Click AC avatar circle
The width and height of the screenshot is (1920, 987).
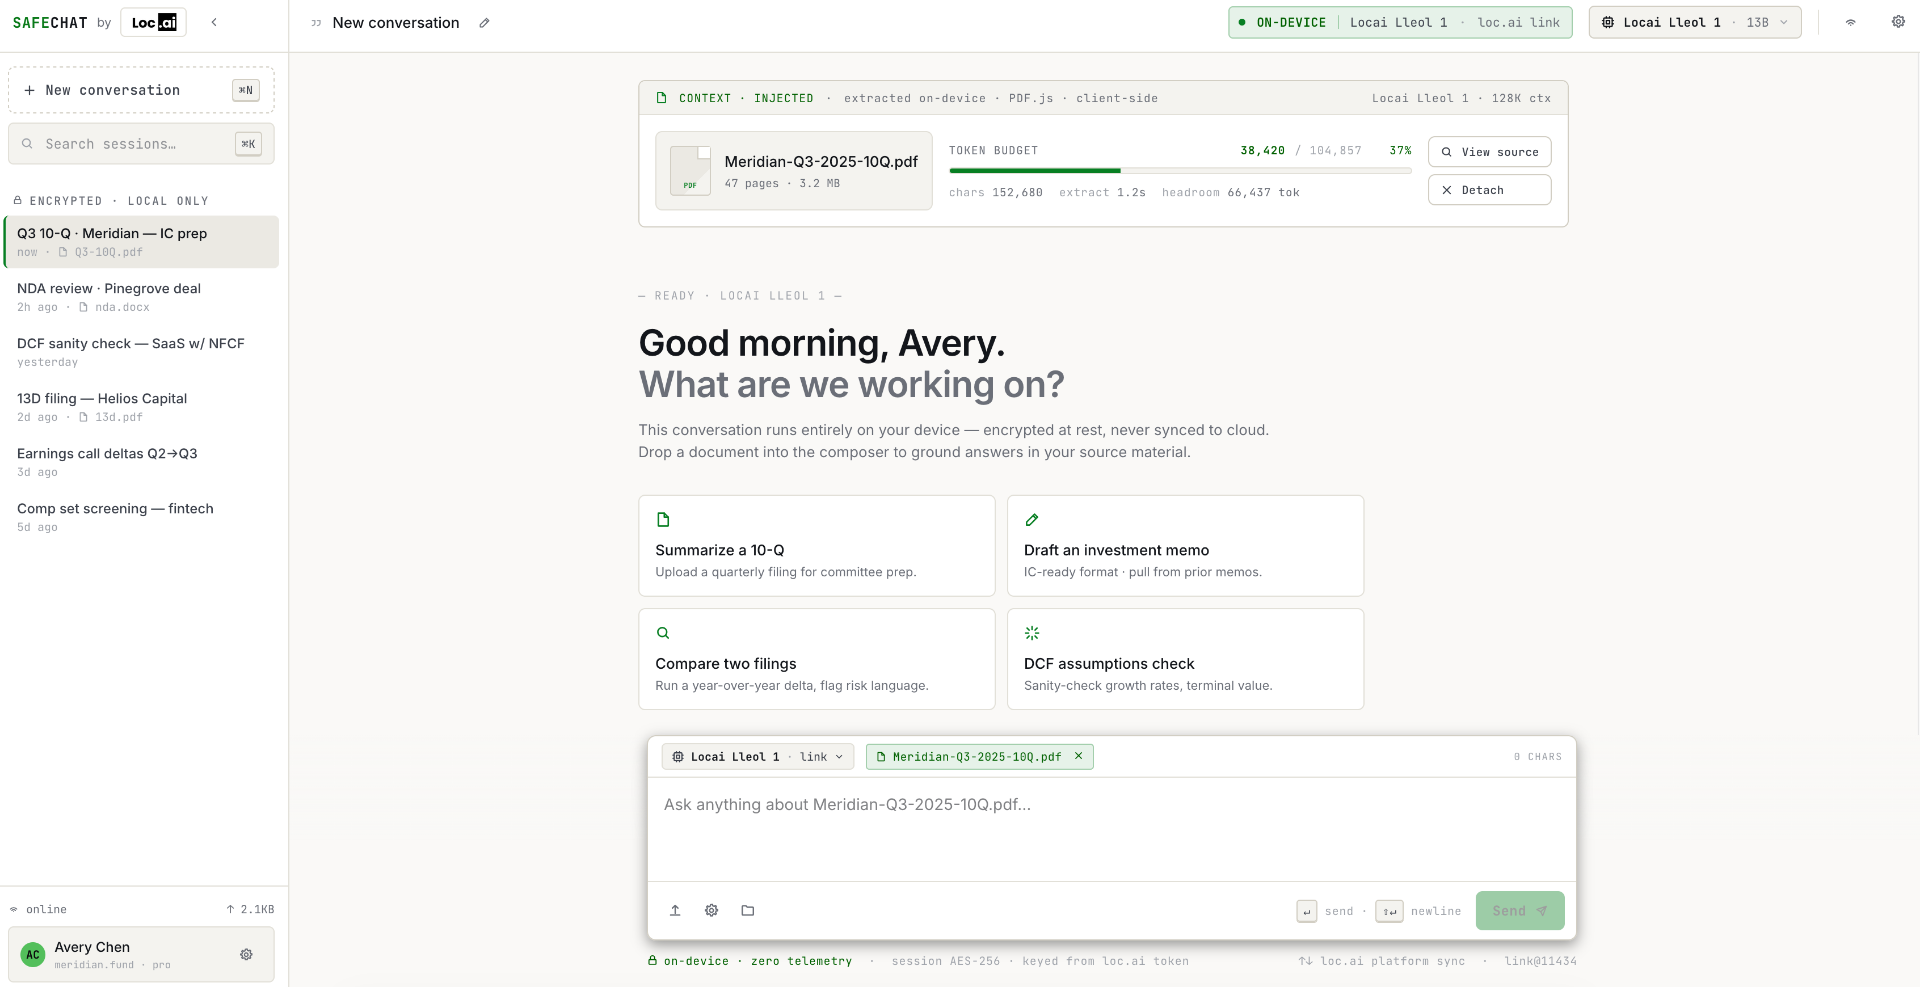[33, 955]
